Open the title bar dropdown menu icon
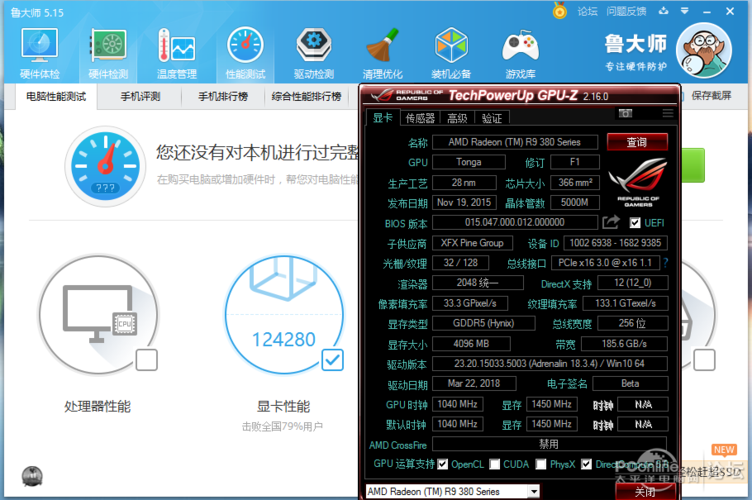The height and width of the screenshot is (500, 752). (684, 11)
